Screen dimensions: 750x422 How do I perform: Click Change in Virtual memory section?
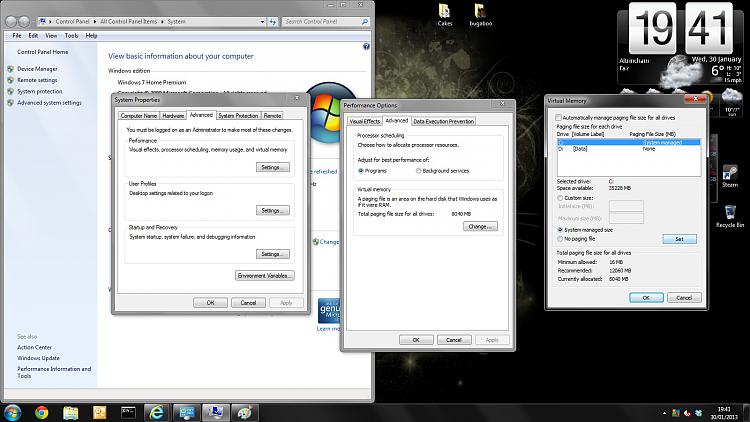480,226
